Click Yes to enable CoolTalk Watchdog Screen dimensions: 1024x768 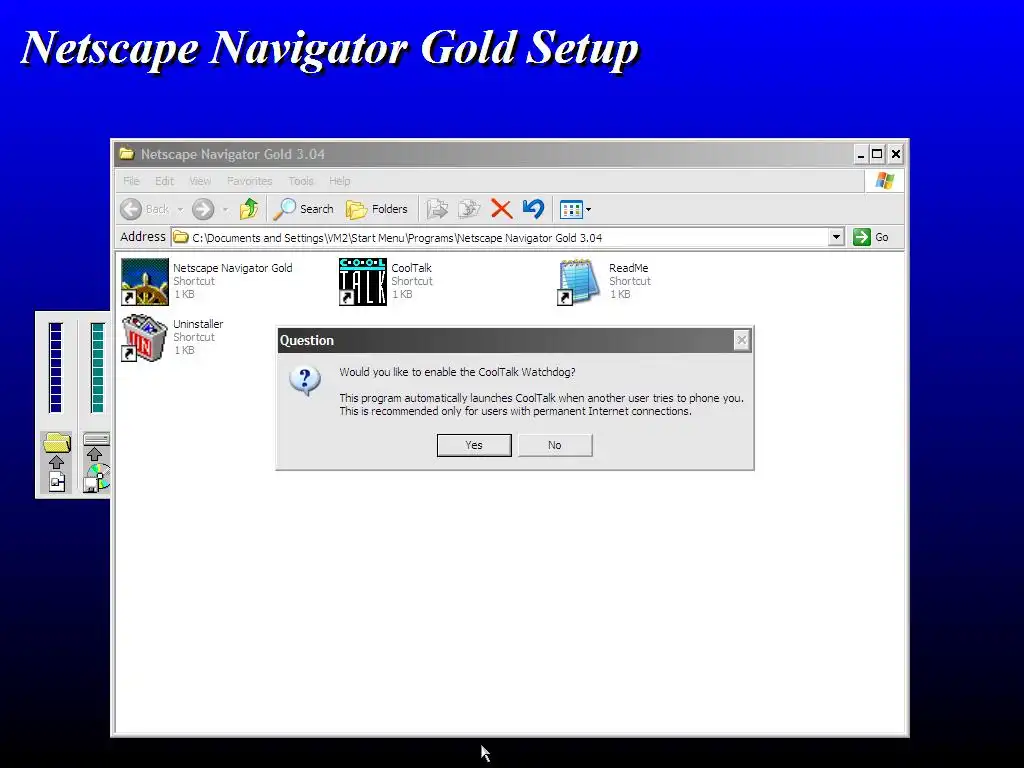coord(474,445)
